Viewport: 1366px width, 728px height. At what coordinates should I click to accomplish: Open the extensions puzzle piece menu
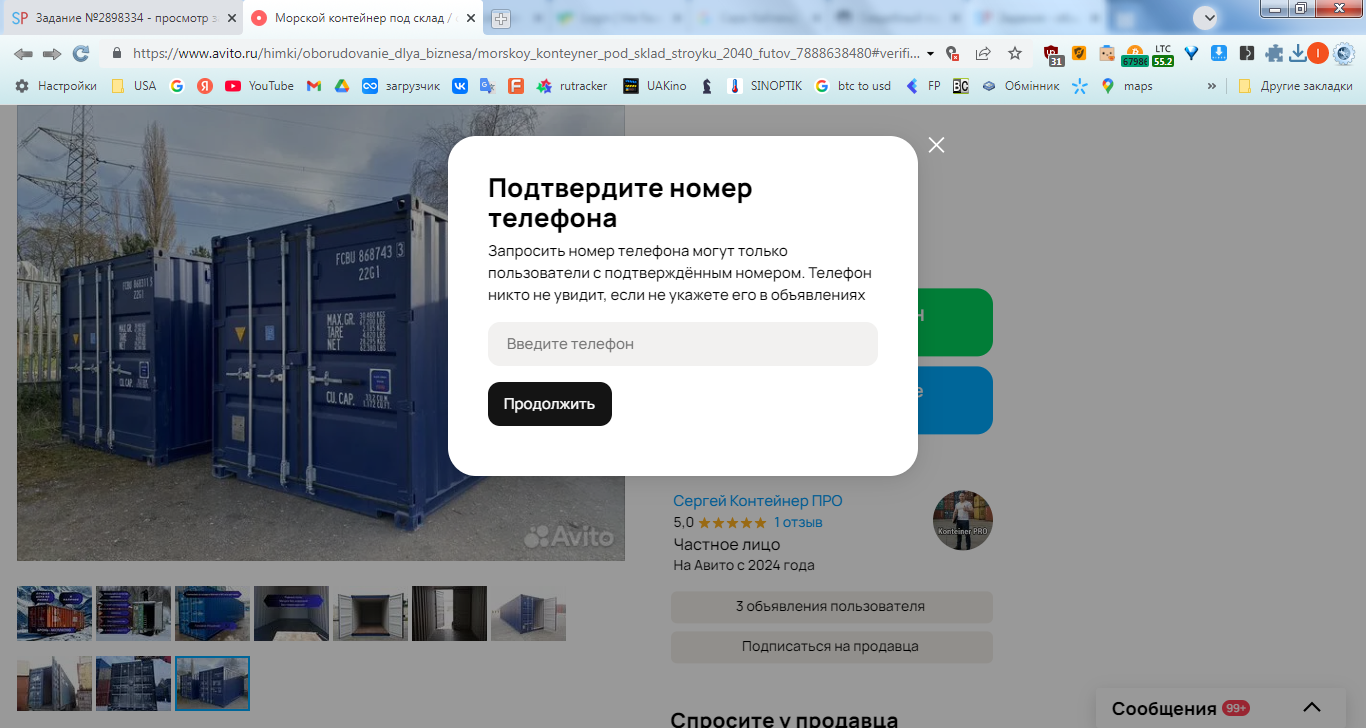(x=1274, y=54)
